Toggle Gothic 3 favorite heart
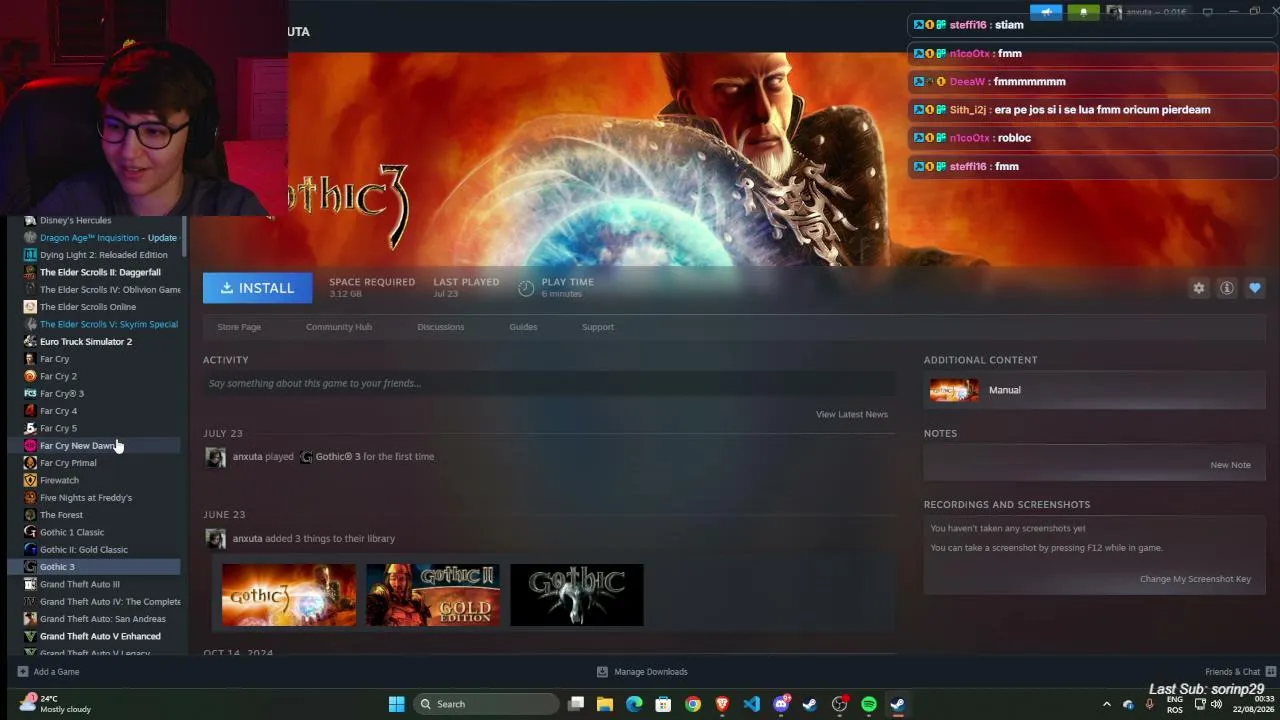The width and height of the screenshot is (1280, 720). pos(1255,288)
